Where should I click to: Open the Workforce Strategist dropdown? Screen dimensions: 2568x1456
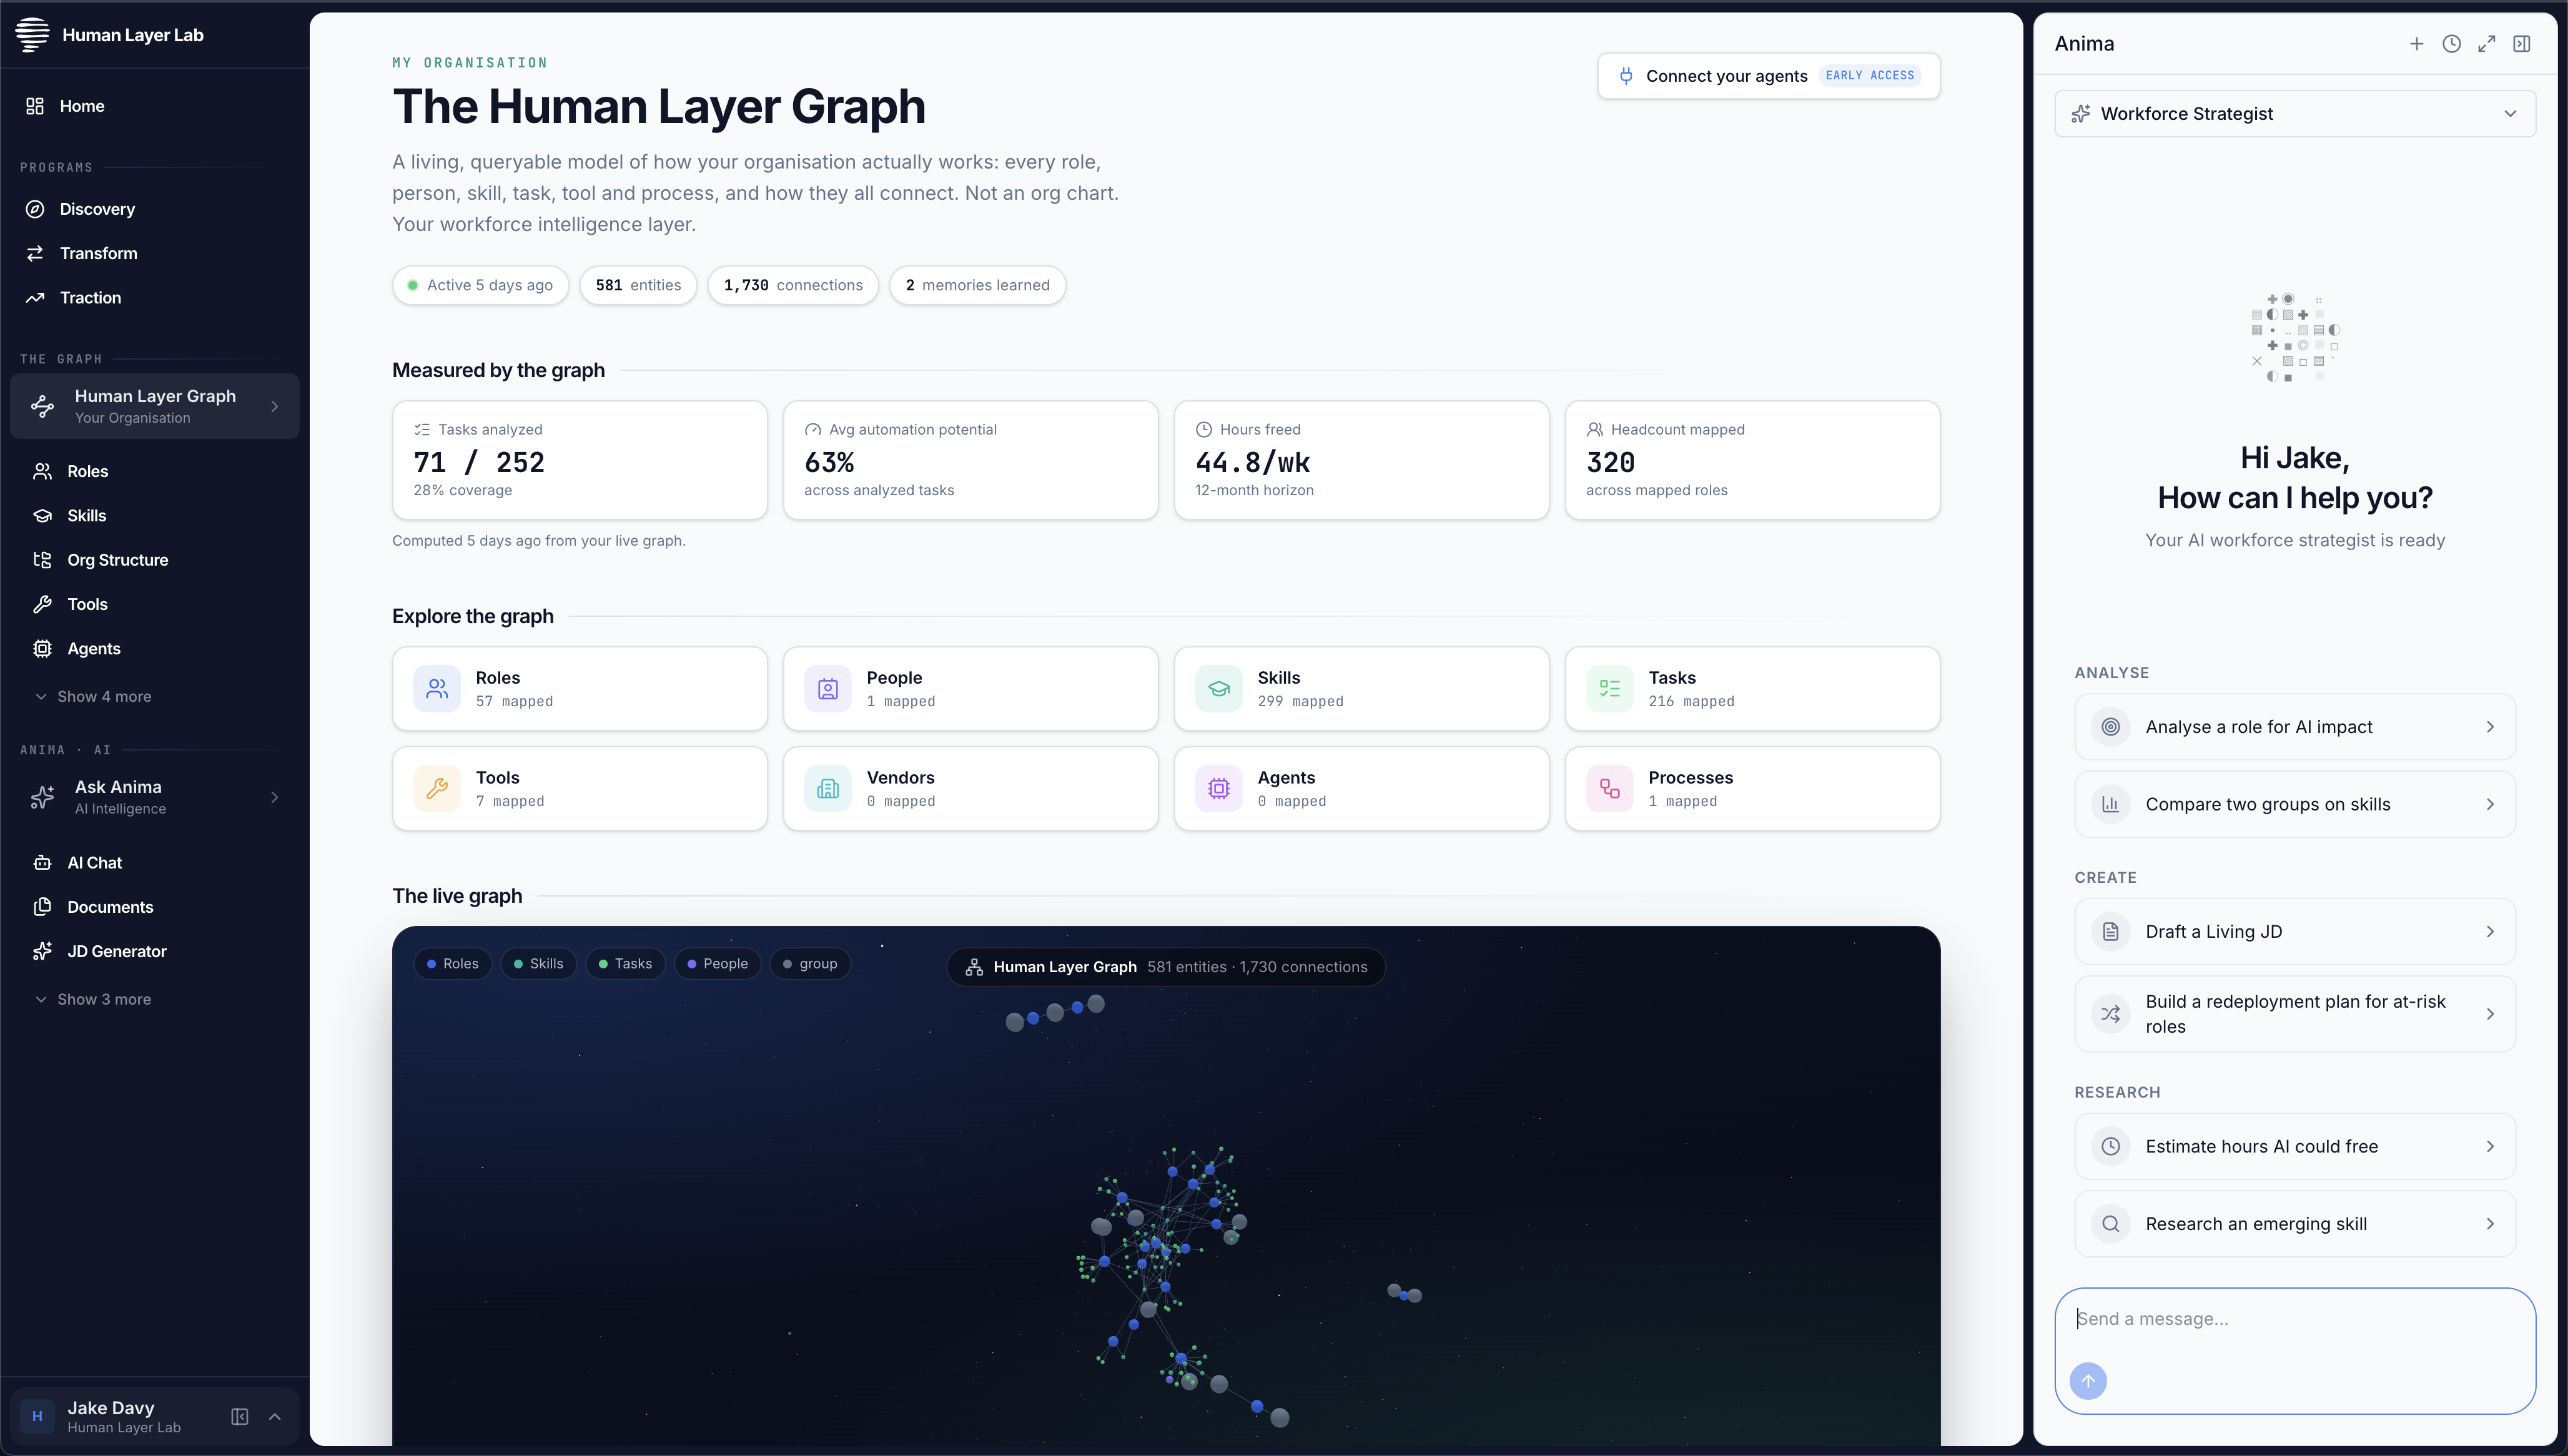[x=2295, y=114]
